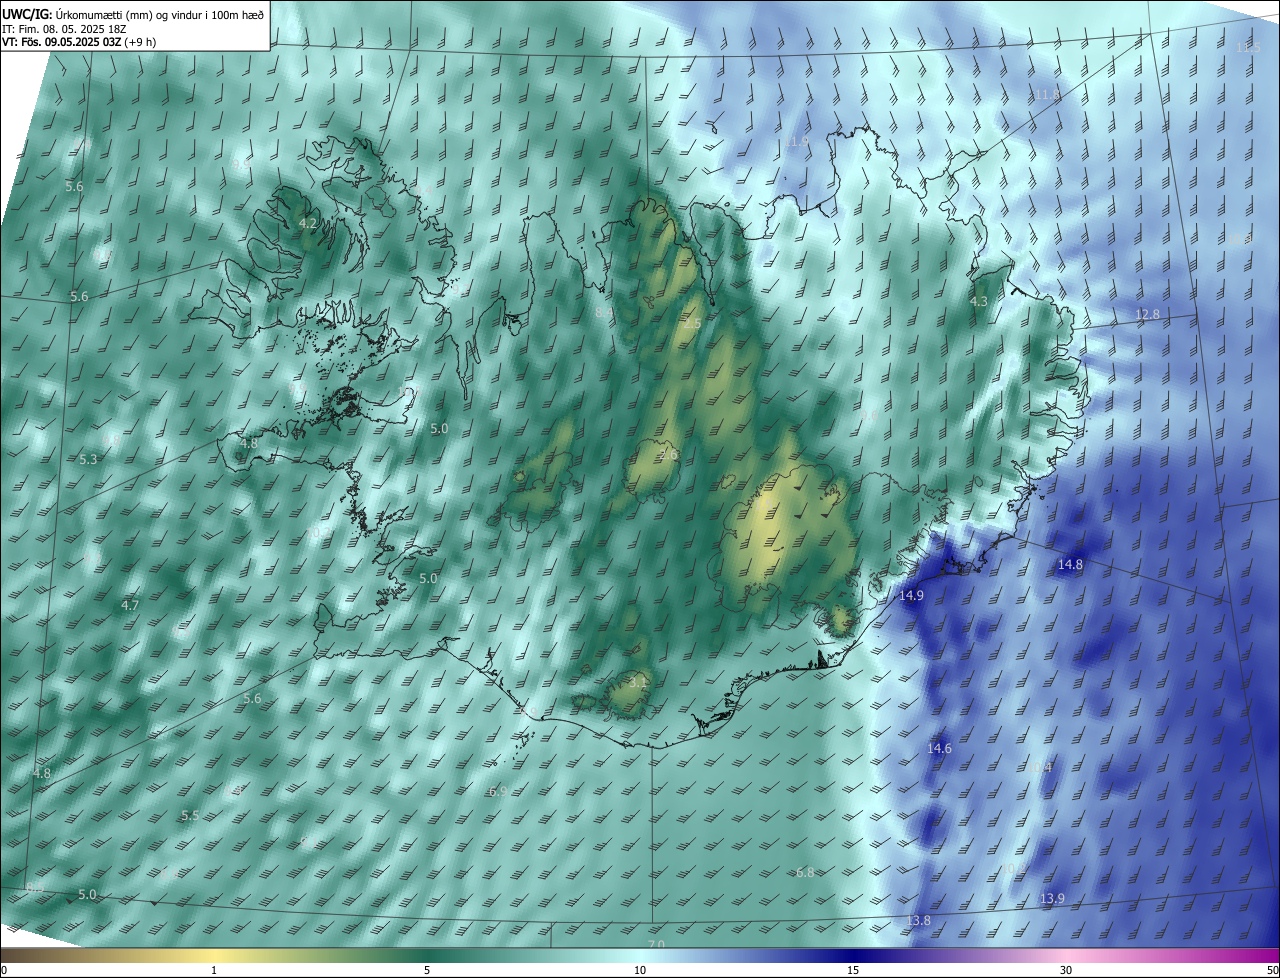The width and height of the screenshot is (1280, 978).
Task: Click the '1' label on the color scale
Action: click(x=214, y=970)
